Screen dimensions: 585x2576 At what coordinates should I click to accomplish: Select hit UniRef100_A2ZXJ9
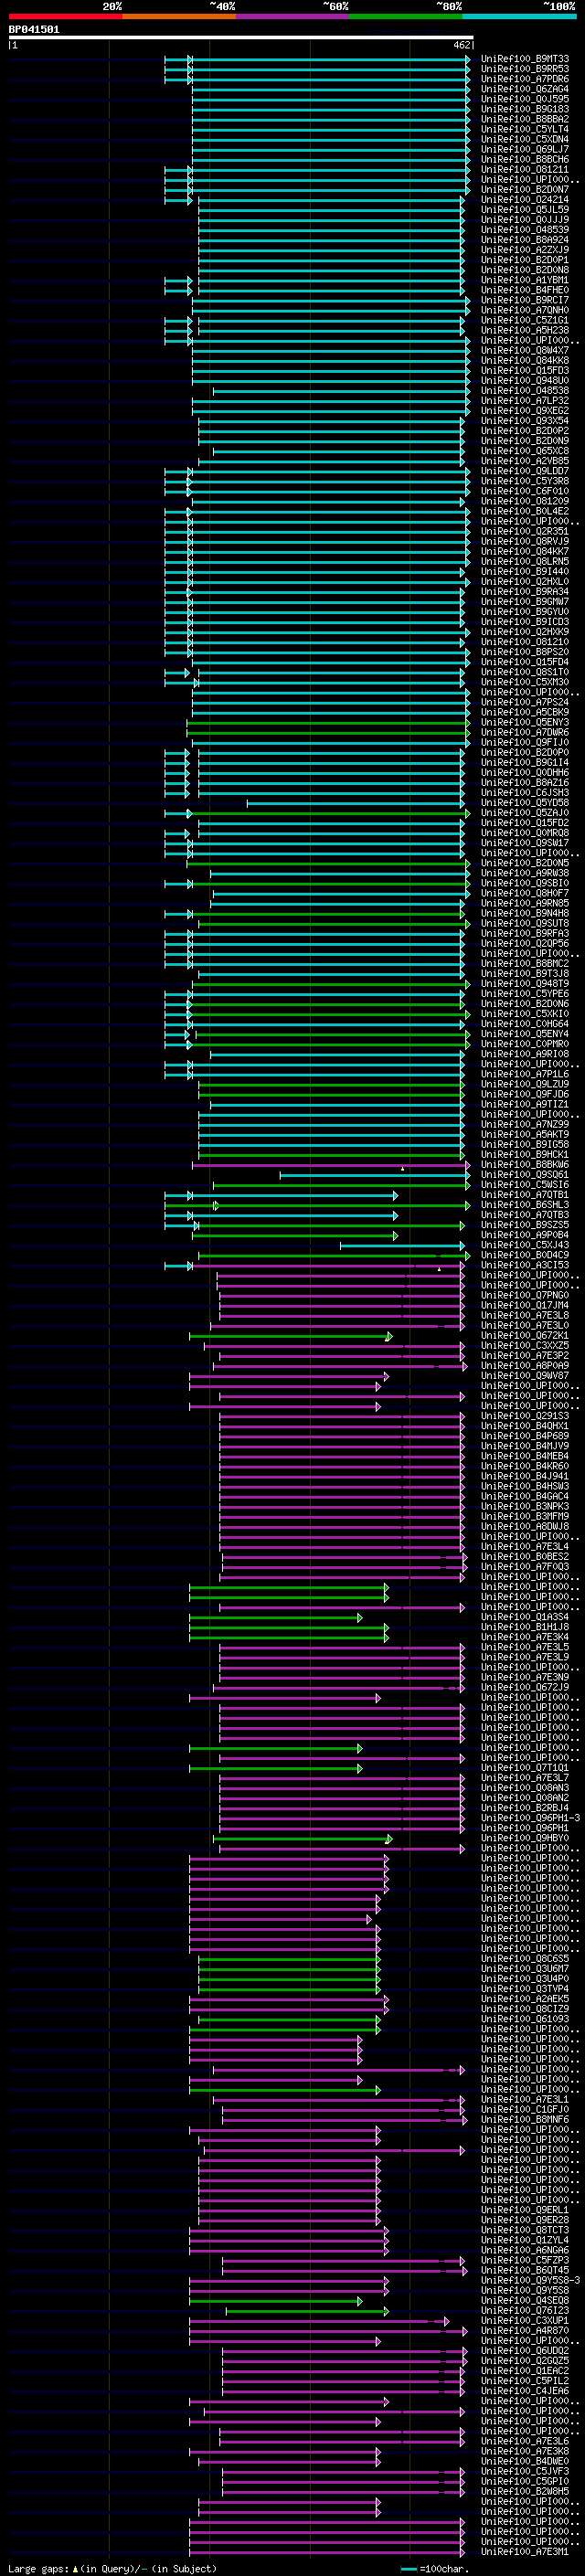(x=525, y=250)
